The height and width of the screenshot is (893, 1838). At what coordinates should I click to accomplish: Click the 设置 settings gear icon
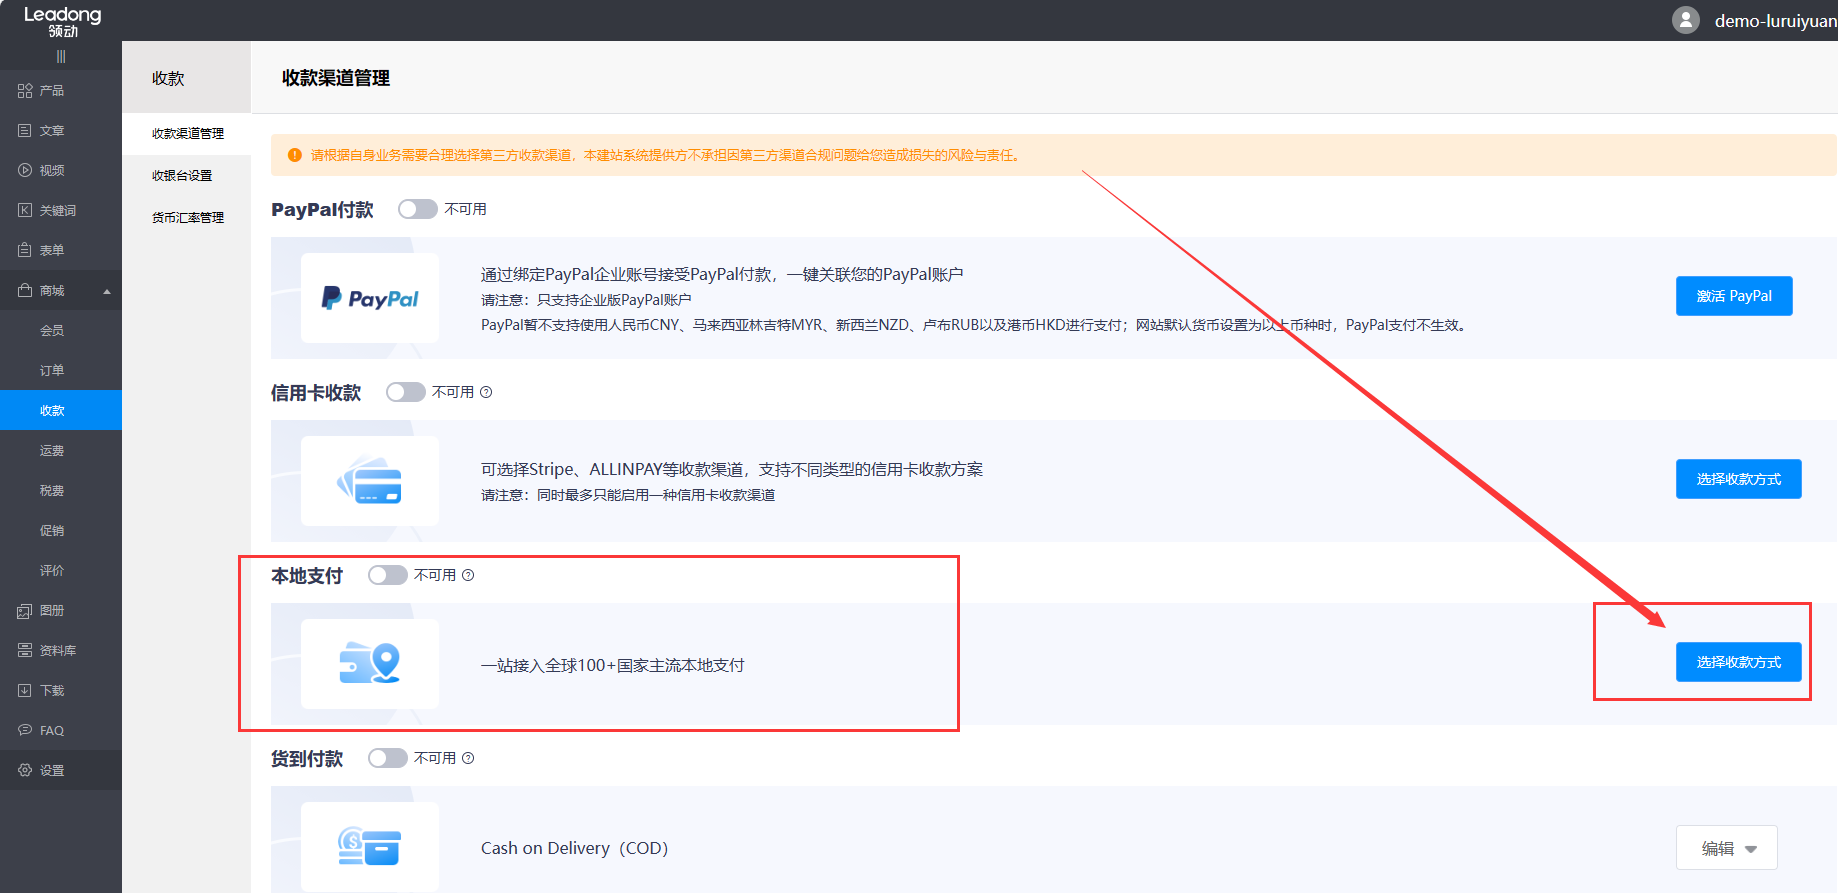25,771
